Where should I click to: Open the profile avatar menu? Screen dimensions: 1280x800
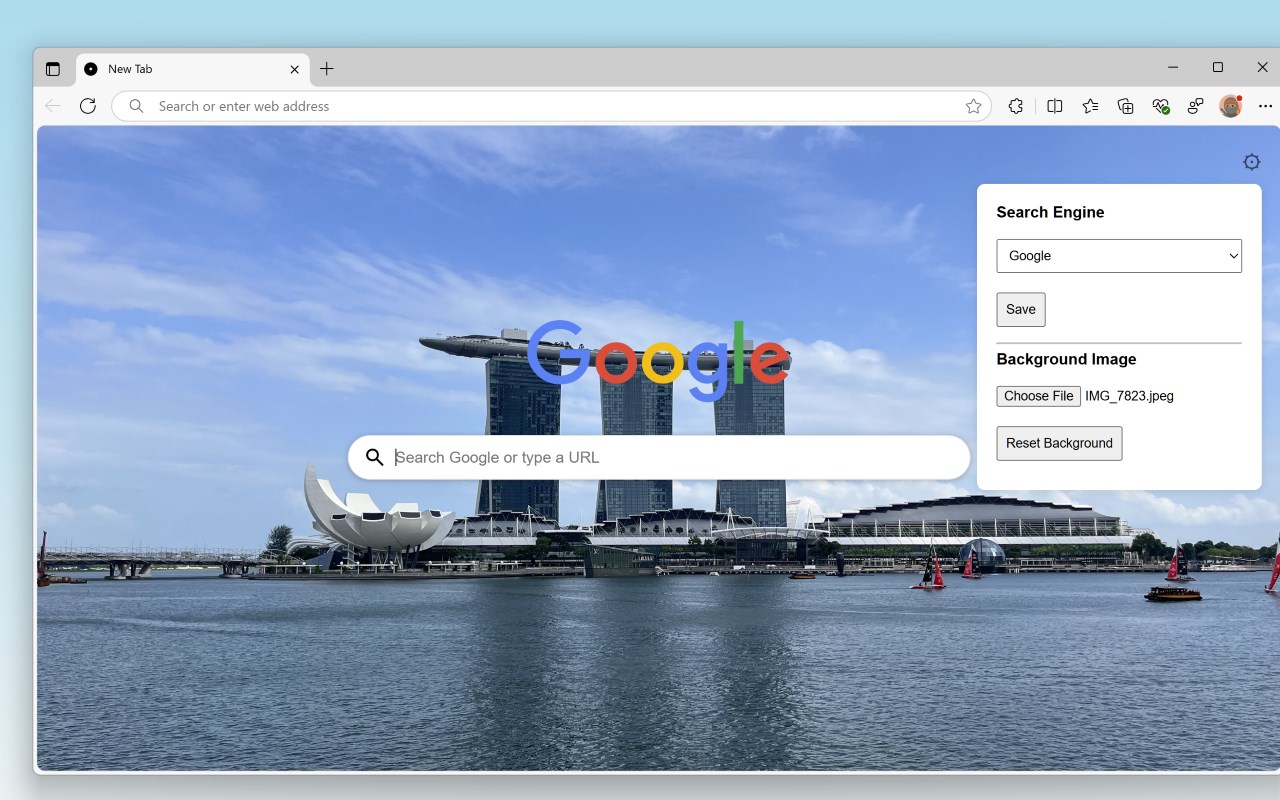(x=1231, y=106)
